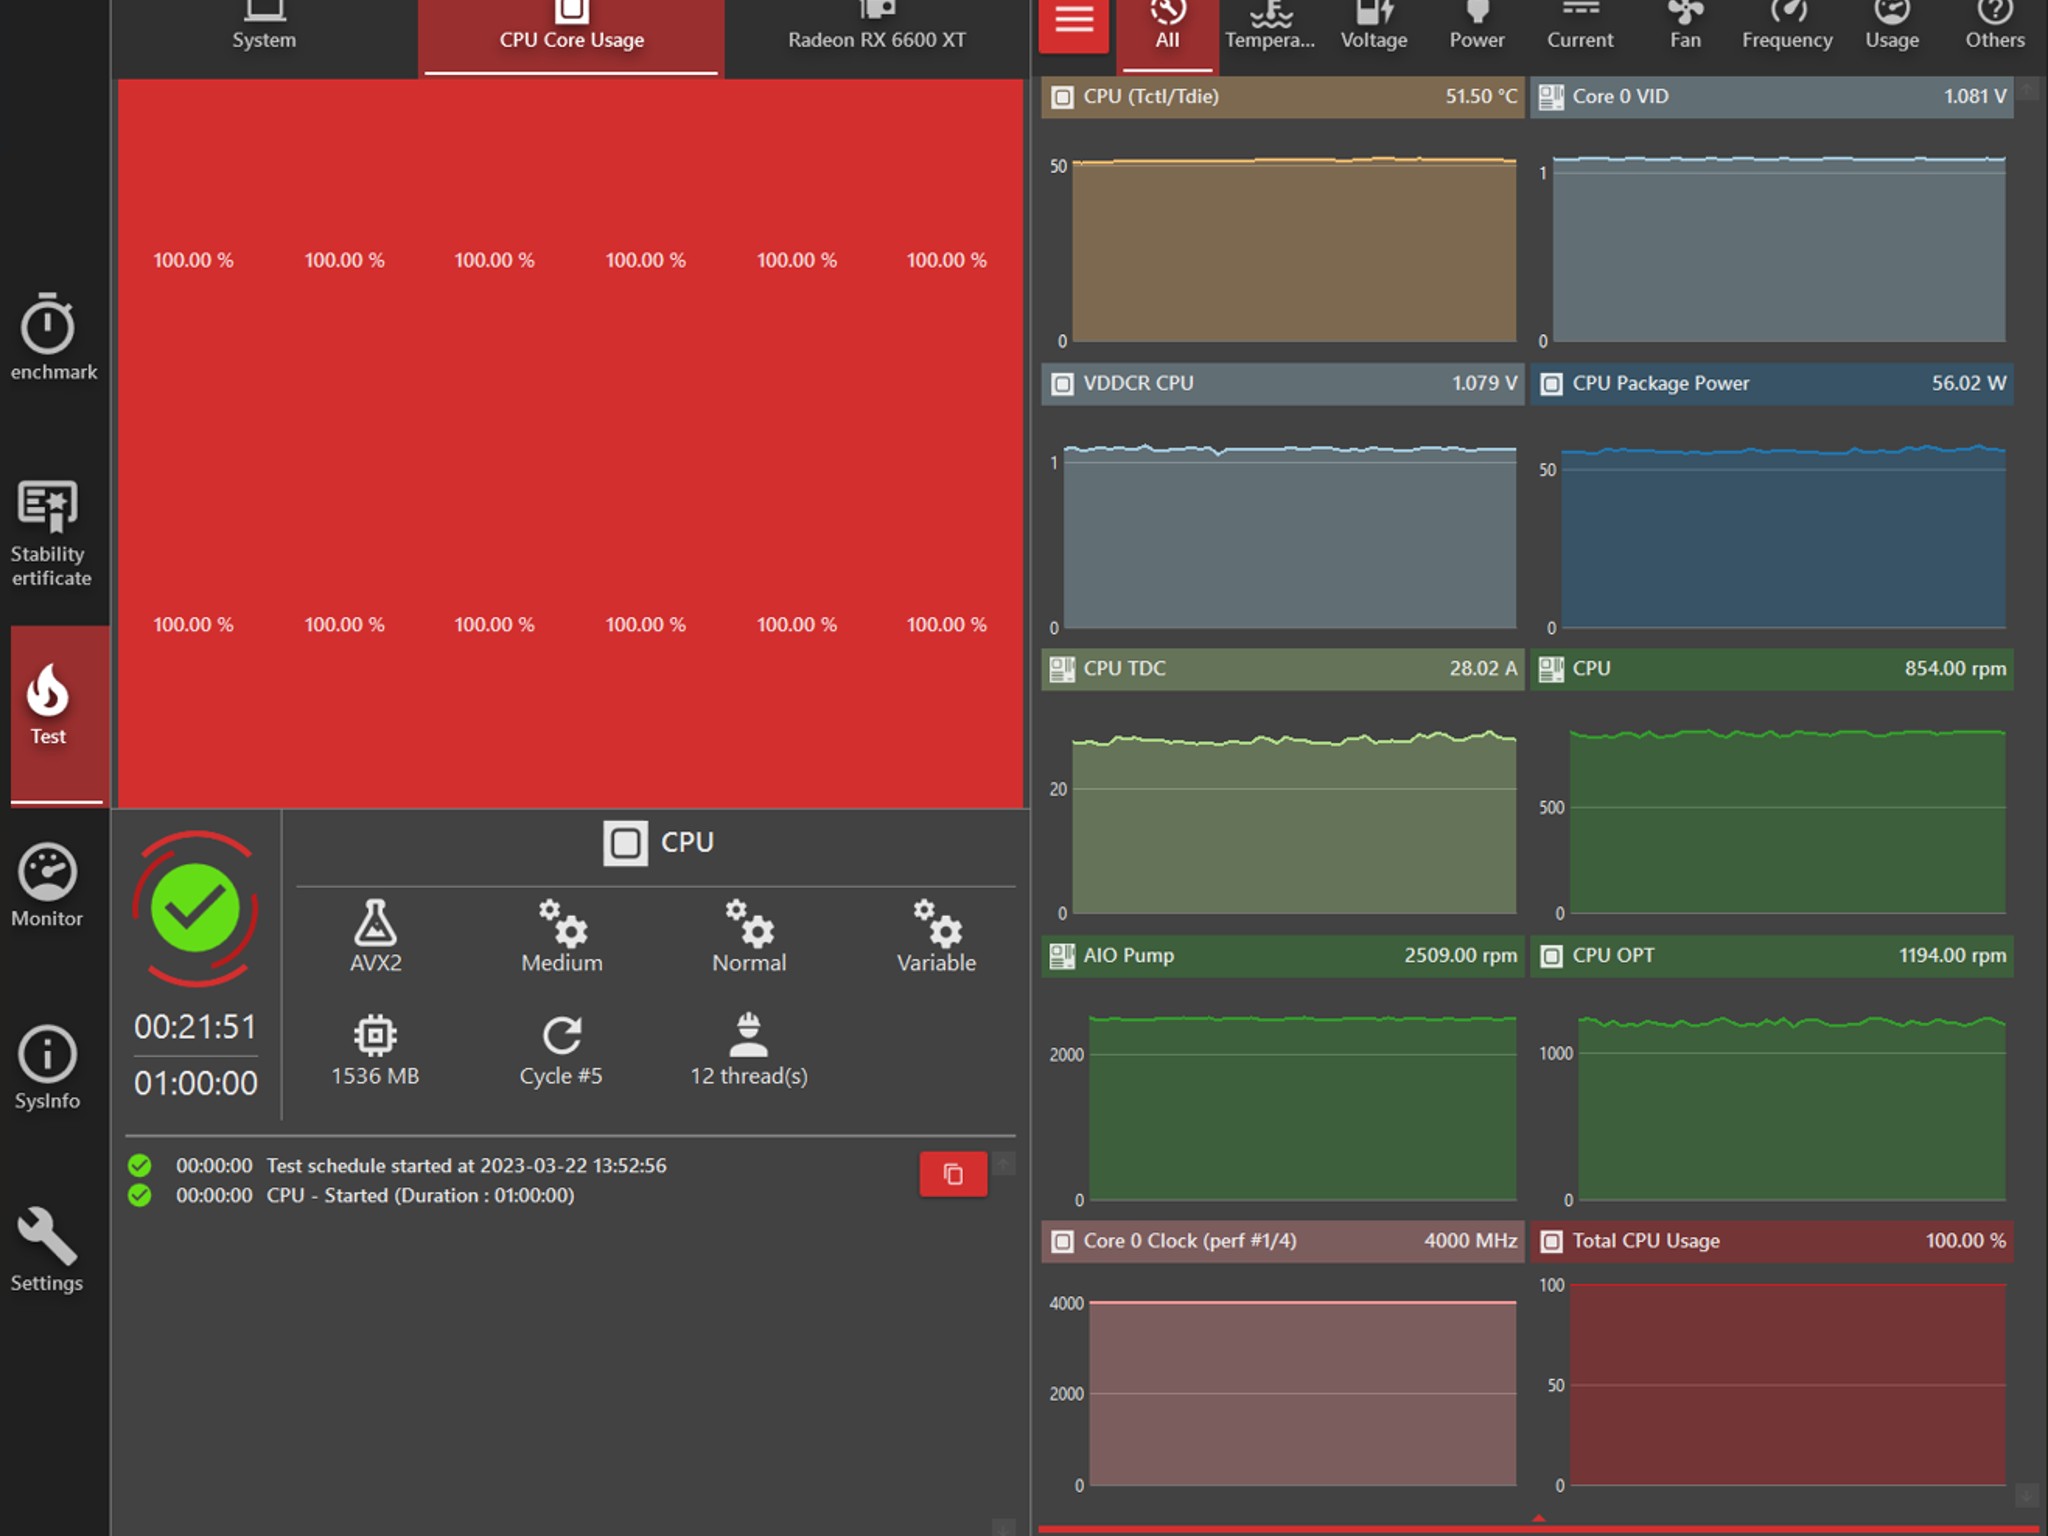Viewport: 2048px width, 1536px height.
Task: Click the Total CPU Usage header
Action: (1771, 1241)
